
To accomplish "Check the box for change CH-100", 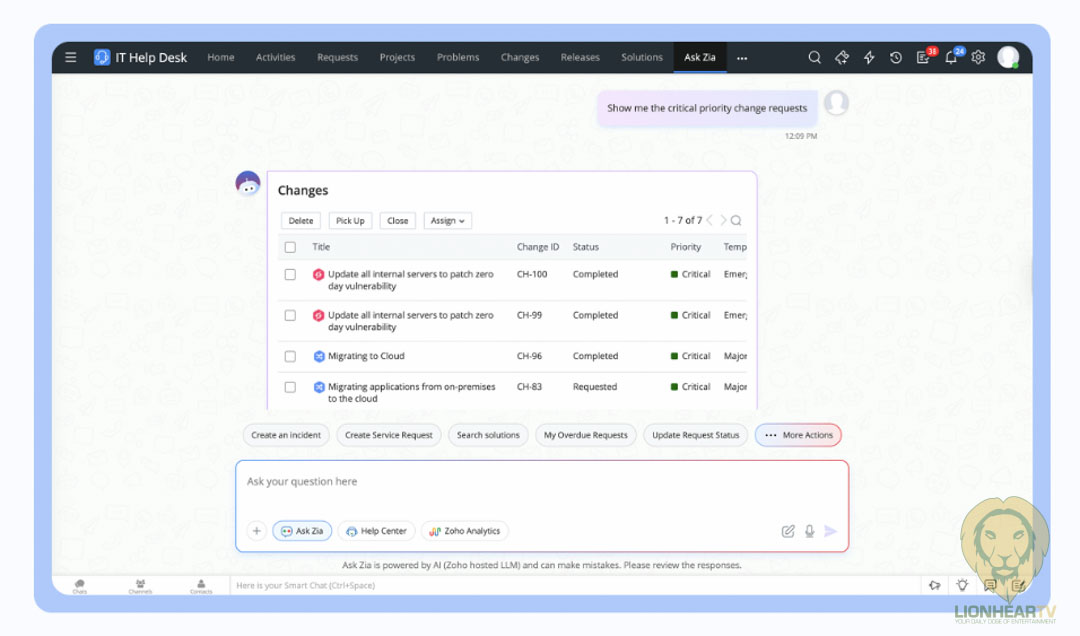I will pos(290,274).
